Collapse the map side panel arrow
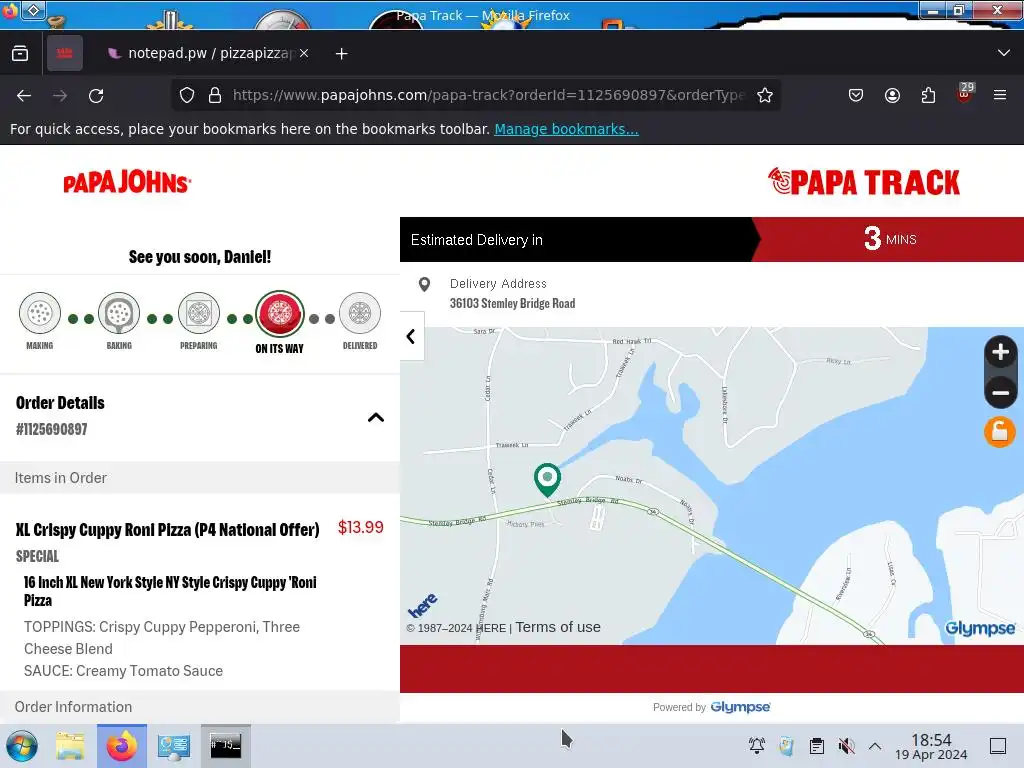1024x768 pixels. (x=411, y=336)
